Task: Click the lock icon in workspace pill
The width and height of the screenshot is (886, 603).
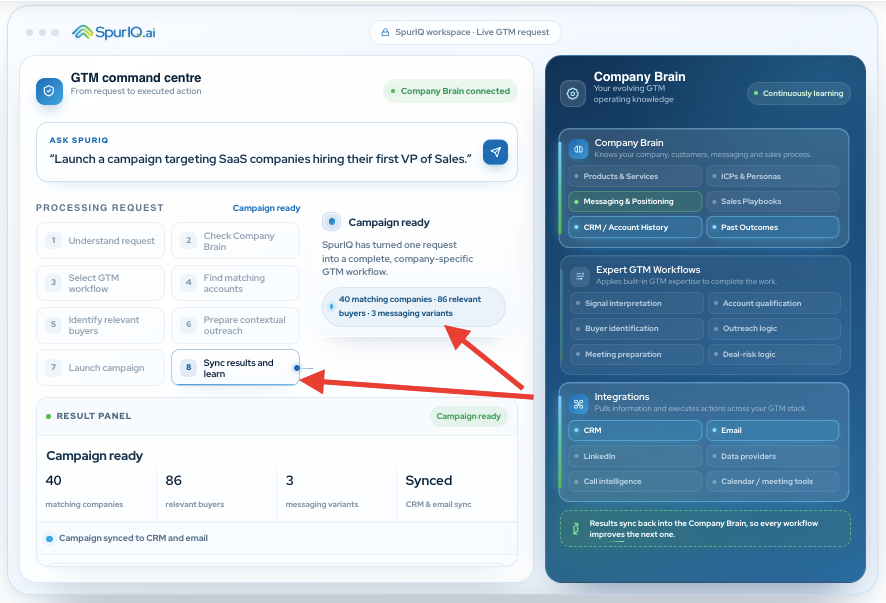Action: coord(385,32)
